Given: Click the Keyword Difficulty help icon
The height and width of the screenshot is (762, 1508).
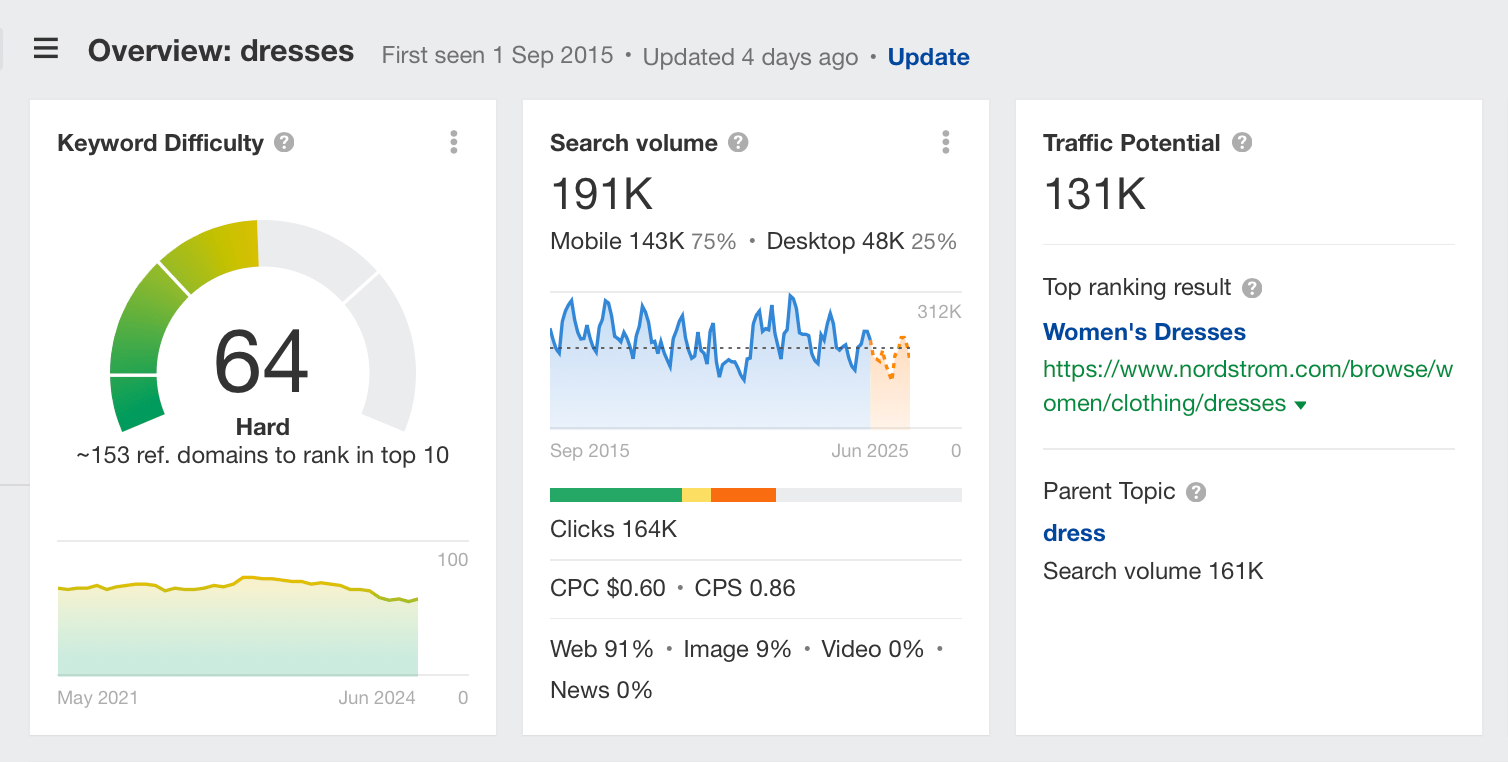Looking at the screenshot, I should (284, 143).
